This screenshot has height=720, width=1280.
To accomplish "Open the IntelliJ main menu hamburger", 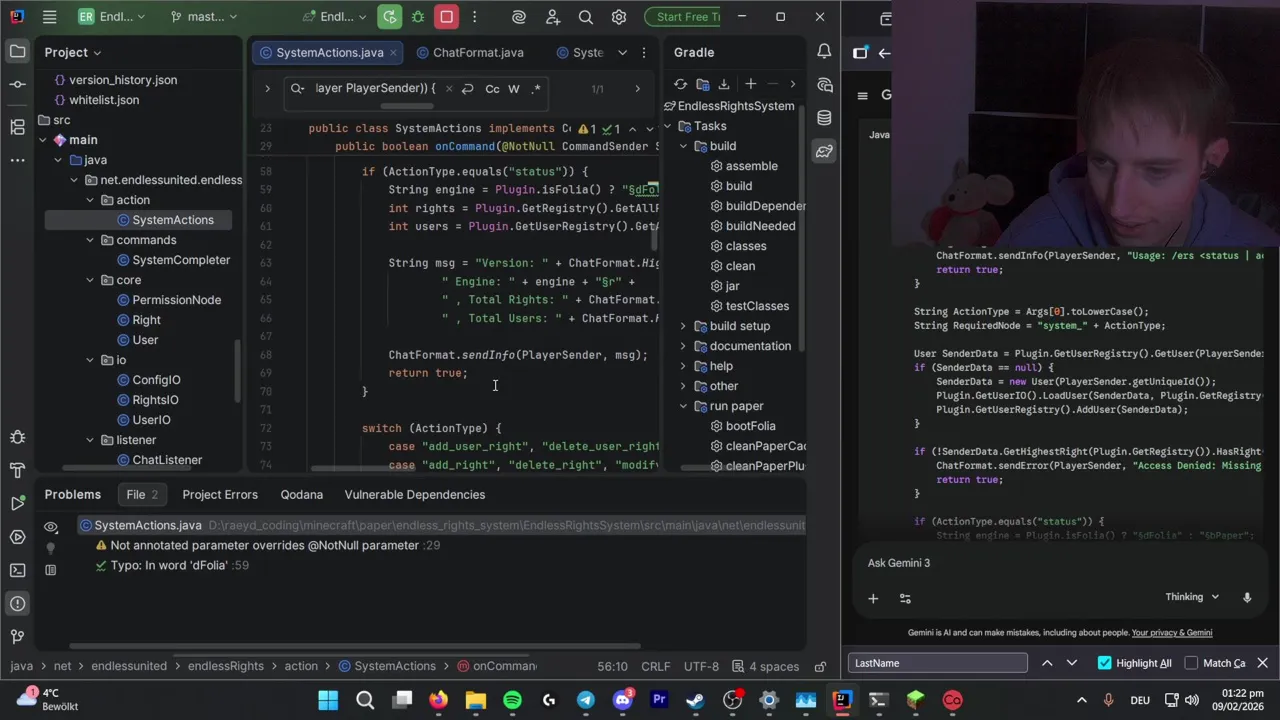I will point(49,17).
